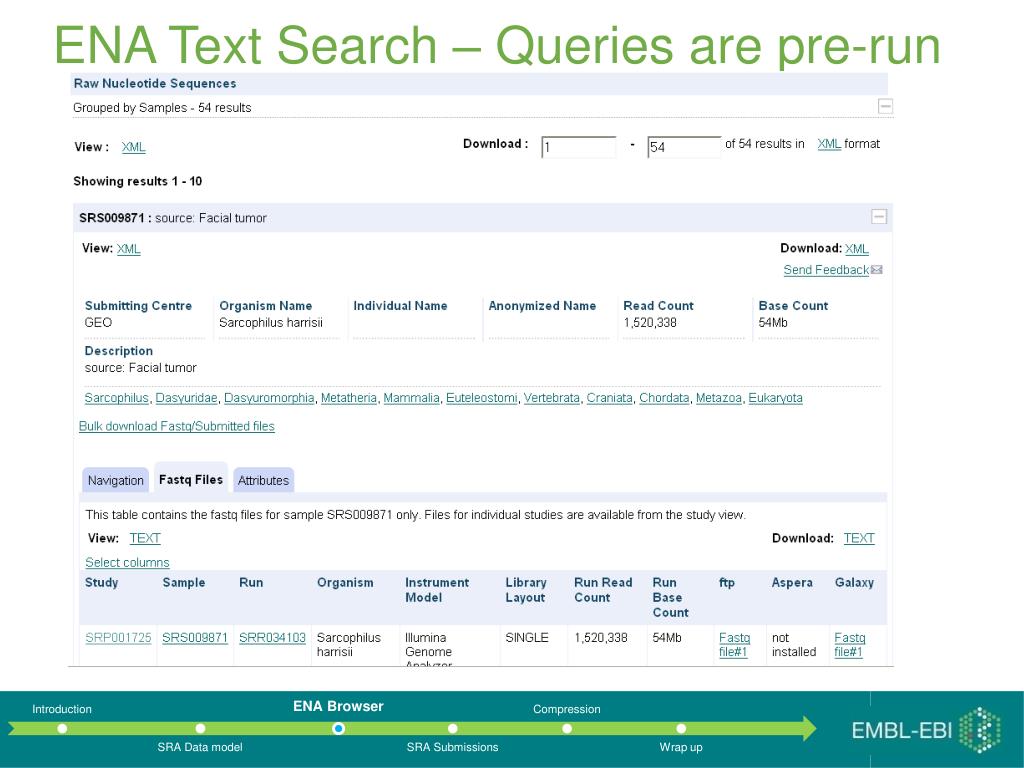Viewport: 1024px width, 768px height.
Task: Open the Euteleostomi taxonomy link
Action: point(481,398)
